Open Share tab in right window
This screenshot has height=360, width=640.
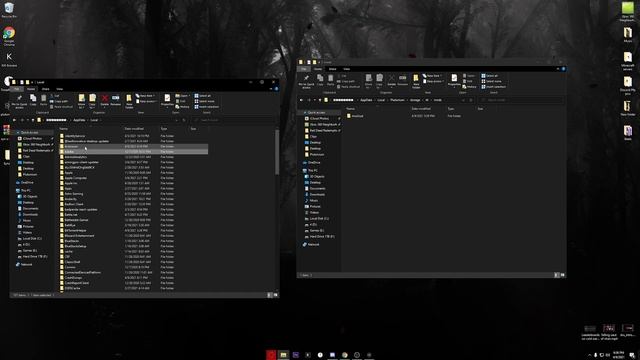point(333,69)
